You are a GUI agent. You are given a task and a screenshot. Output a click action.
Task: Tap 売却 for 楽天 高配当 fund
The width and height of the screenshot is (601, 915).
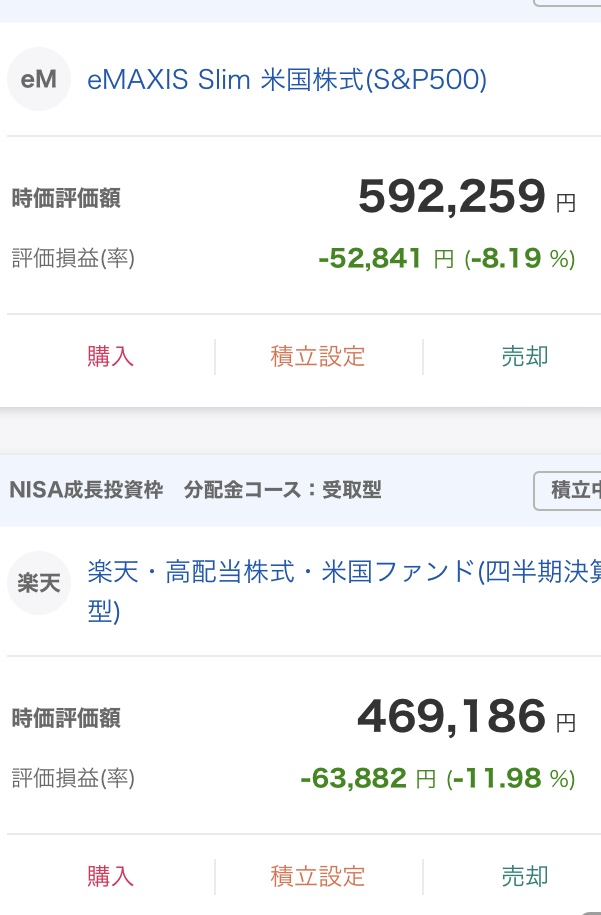point(524,876)
